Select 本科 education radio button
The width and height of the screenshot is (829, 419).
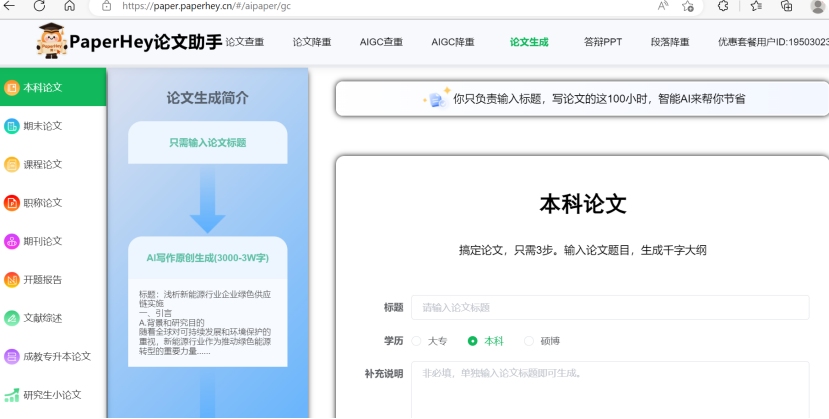pyautogui.click(x=473, y=341)
